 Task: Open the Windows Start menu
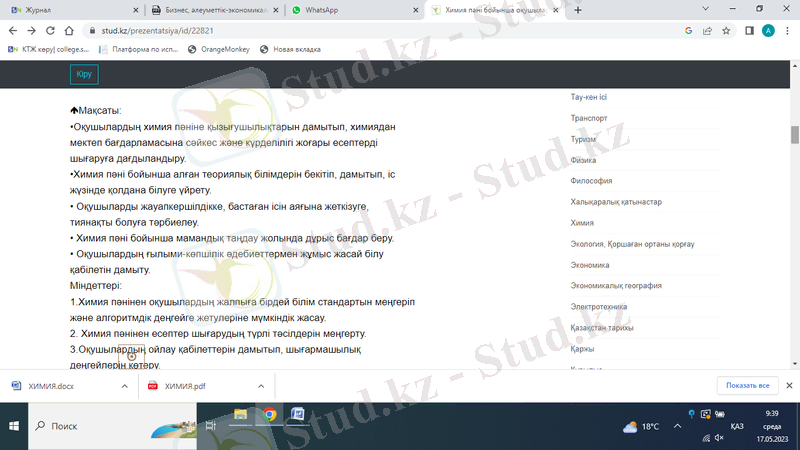pyautogui.click(x=14, y=426)
